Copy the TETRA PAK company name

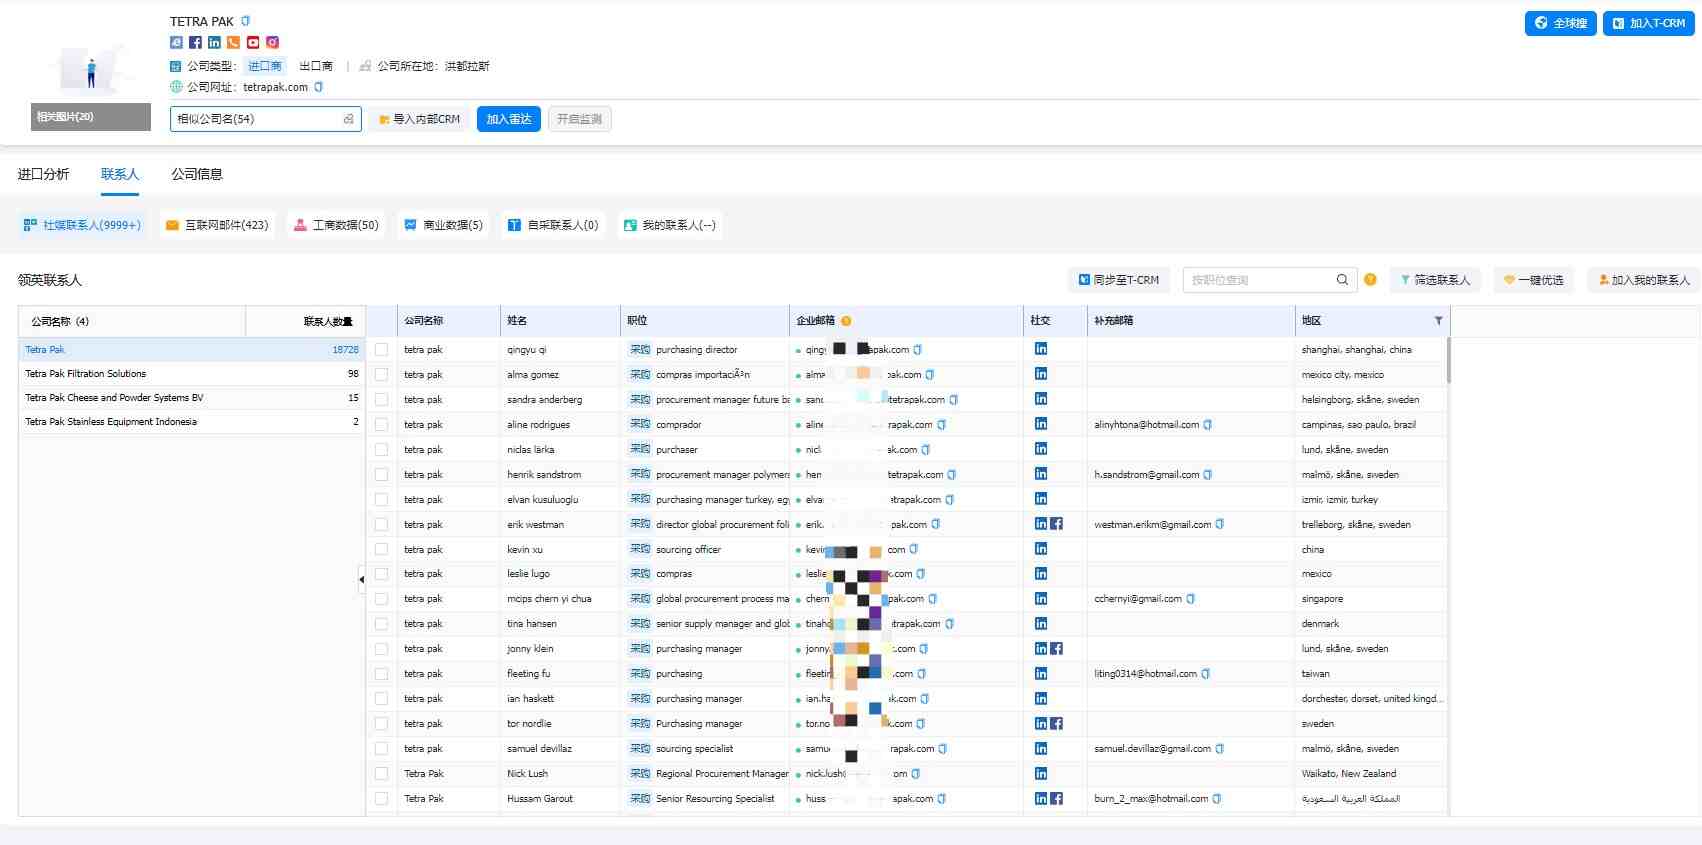(246, 21)
